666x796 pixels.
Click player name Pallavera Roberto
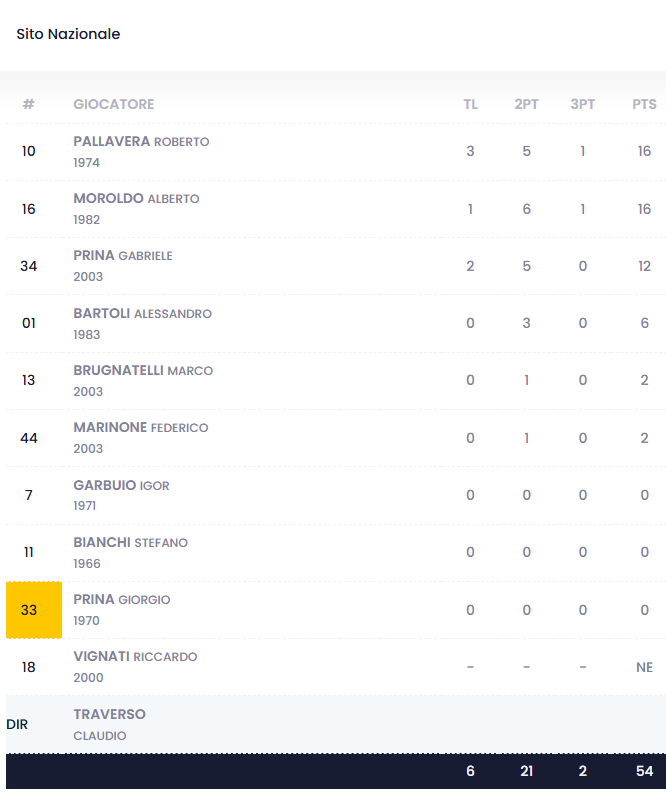[x=141, y=142]
